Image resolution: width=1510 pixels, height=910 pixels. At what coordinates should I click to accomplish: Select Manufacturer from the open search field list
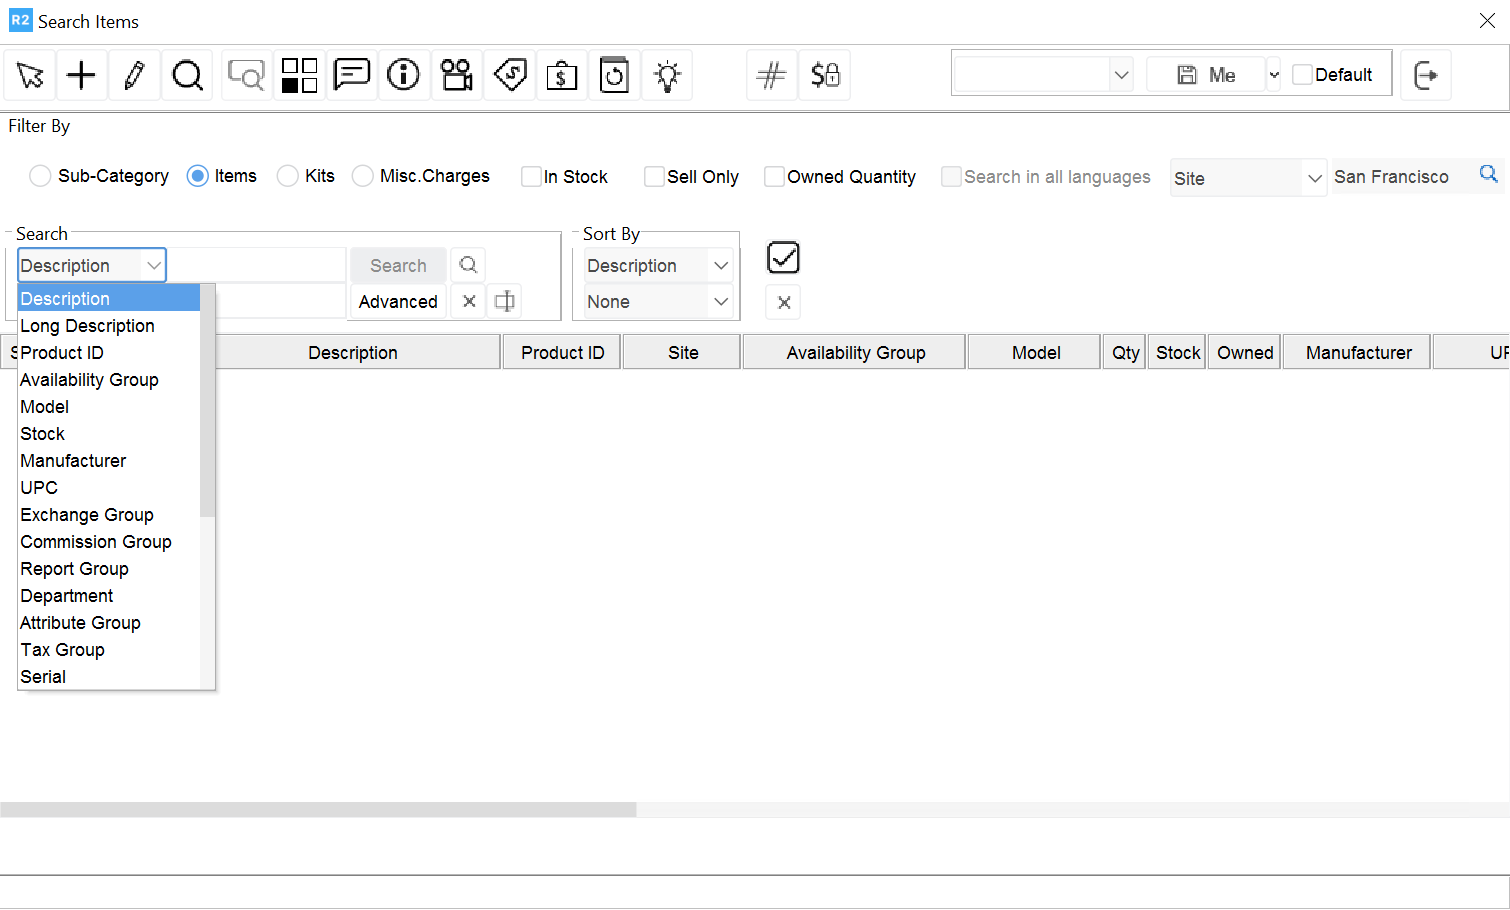pyautogui.click(x=73, y=460)
